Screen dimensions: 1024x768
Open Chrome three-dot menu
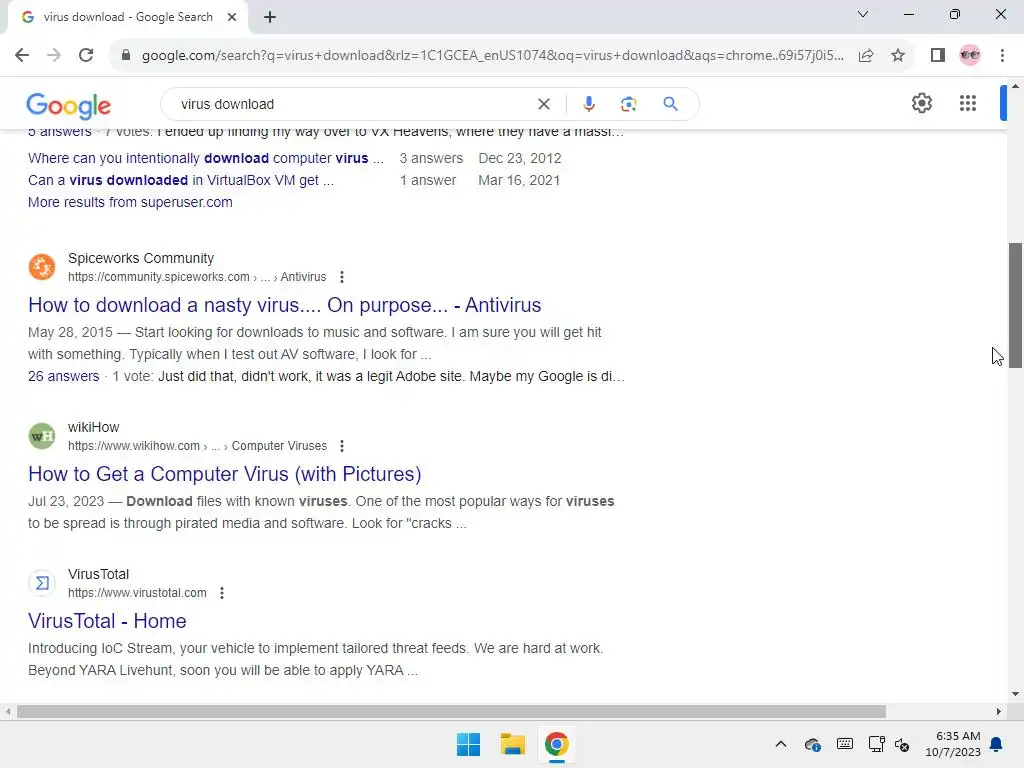click(x=1002, y=55)
